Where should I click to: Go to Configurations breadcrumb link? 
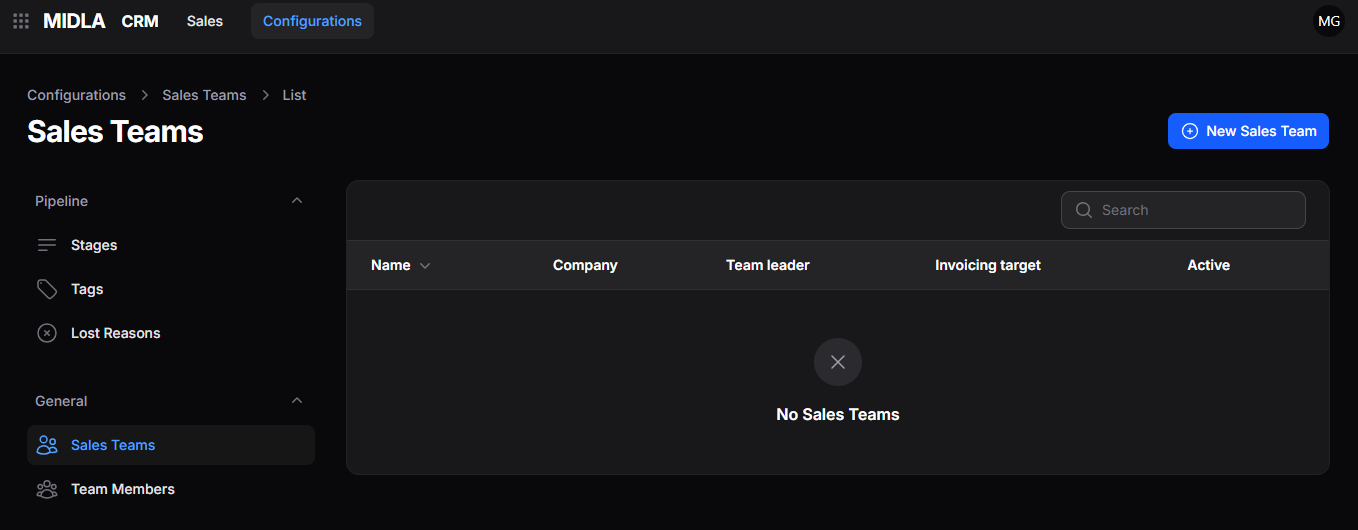click(76, 95)
